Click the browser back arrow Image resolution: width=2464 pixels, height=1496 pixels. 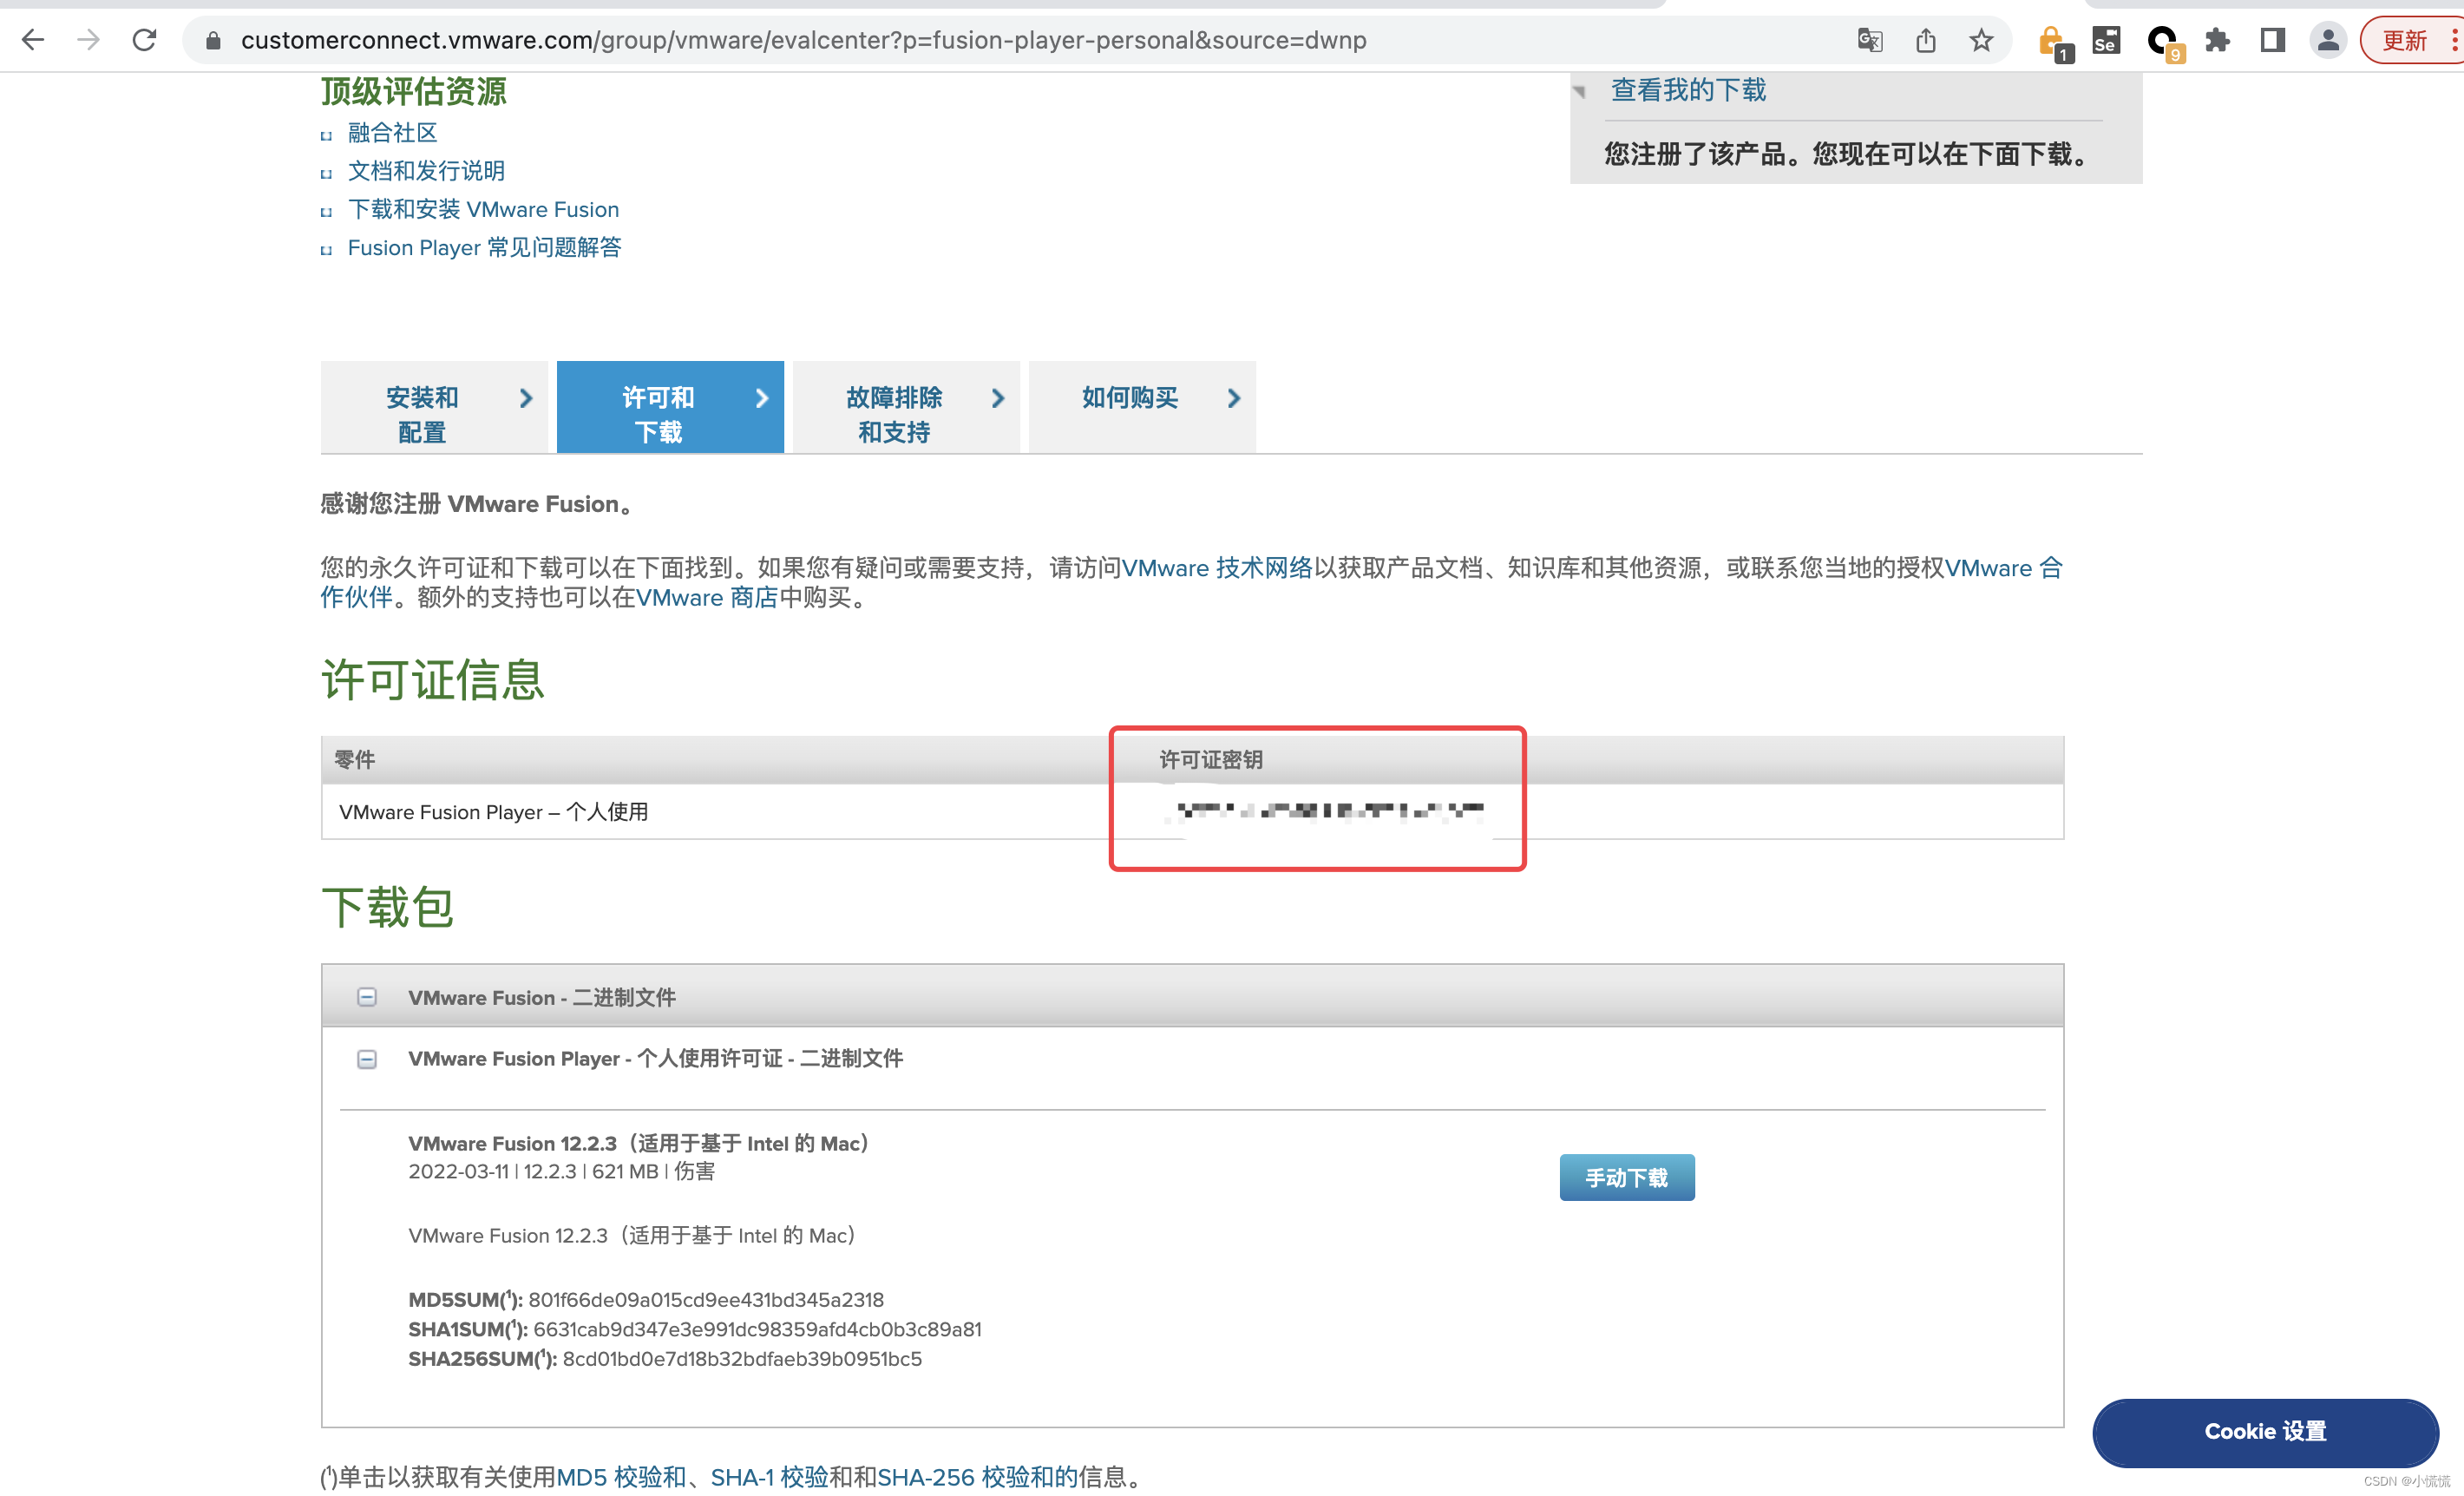click(33, 40)
